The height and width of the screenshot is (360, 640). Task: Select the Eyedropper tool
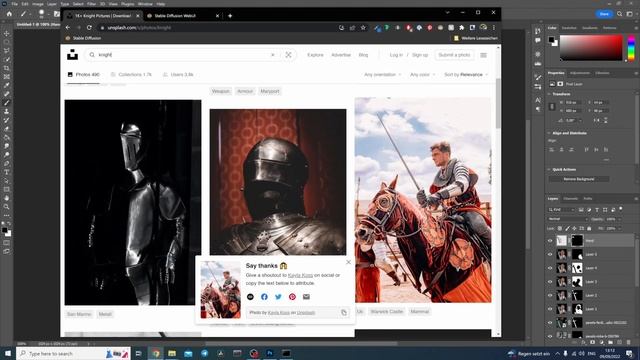click(6, 85)
